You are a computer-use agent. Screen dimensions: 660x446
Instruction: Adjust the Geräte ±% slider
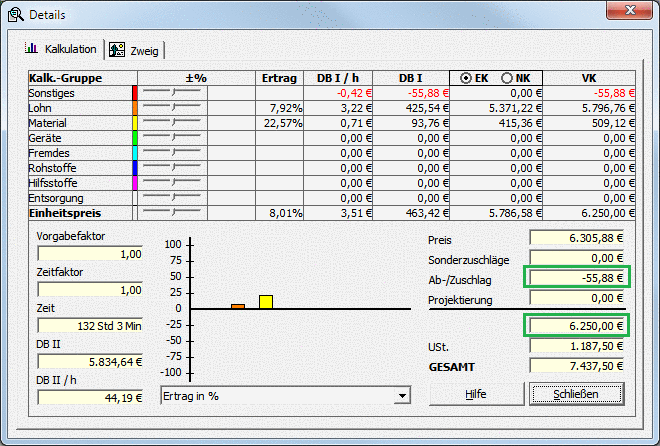tap(172, 138)
